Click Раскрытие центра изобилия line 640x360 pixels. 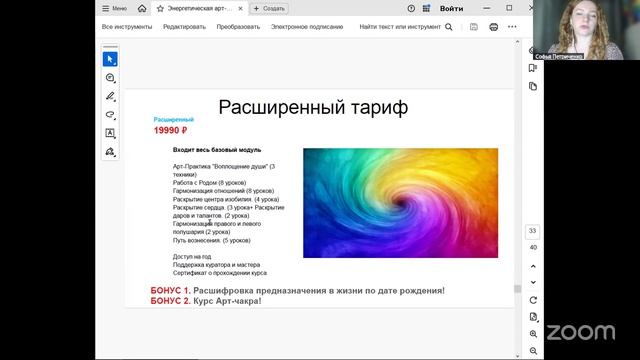(x=226, y=200)
